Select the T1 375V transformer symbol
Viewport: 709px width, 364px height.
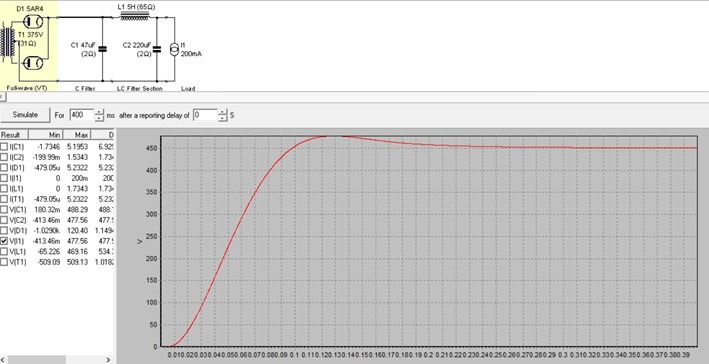[x=8, y=43]
